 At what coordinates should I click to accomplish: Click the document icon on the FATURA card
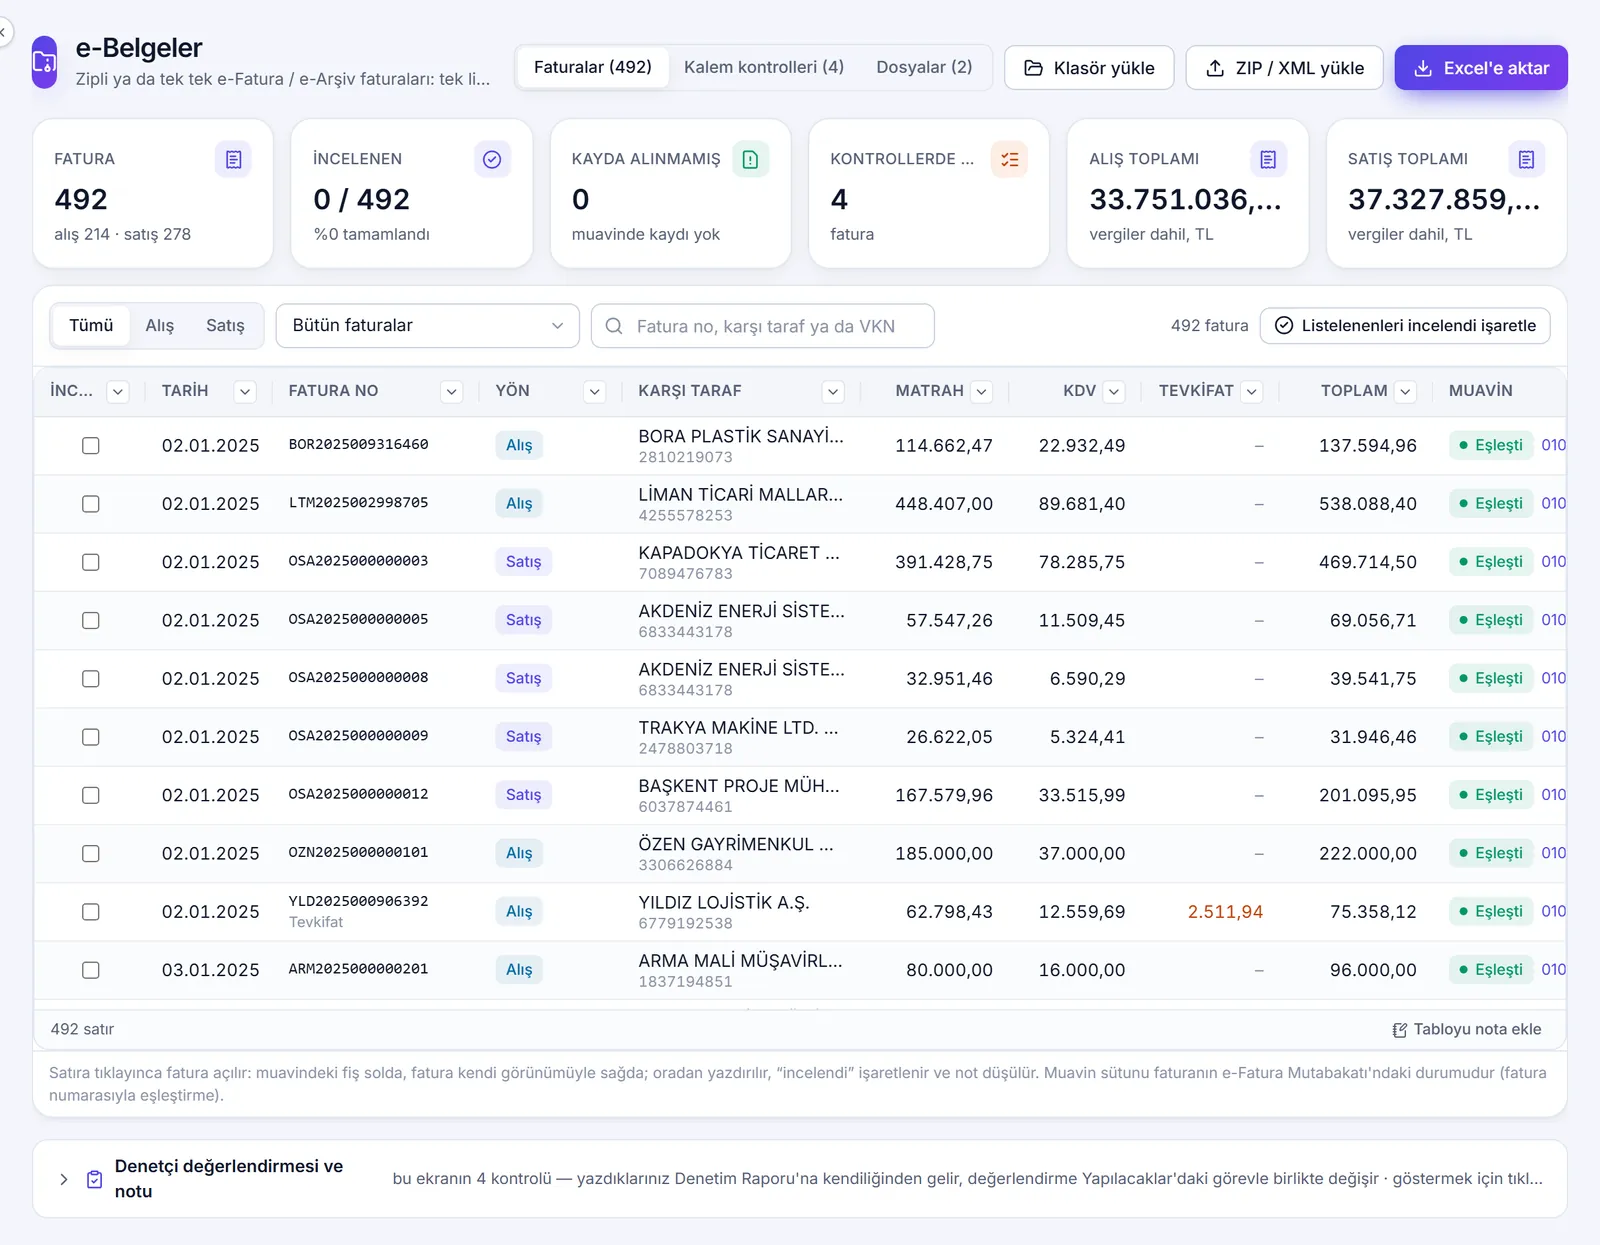(233, 159)
